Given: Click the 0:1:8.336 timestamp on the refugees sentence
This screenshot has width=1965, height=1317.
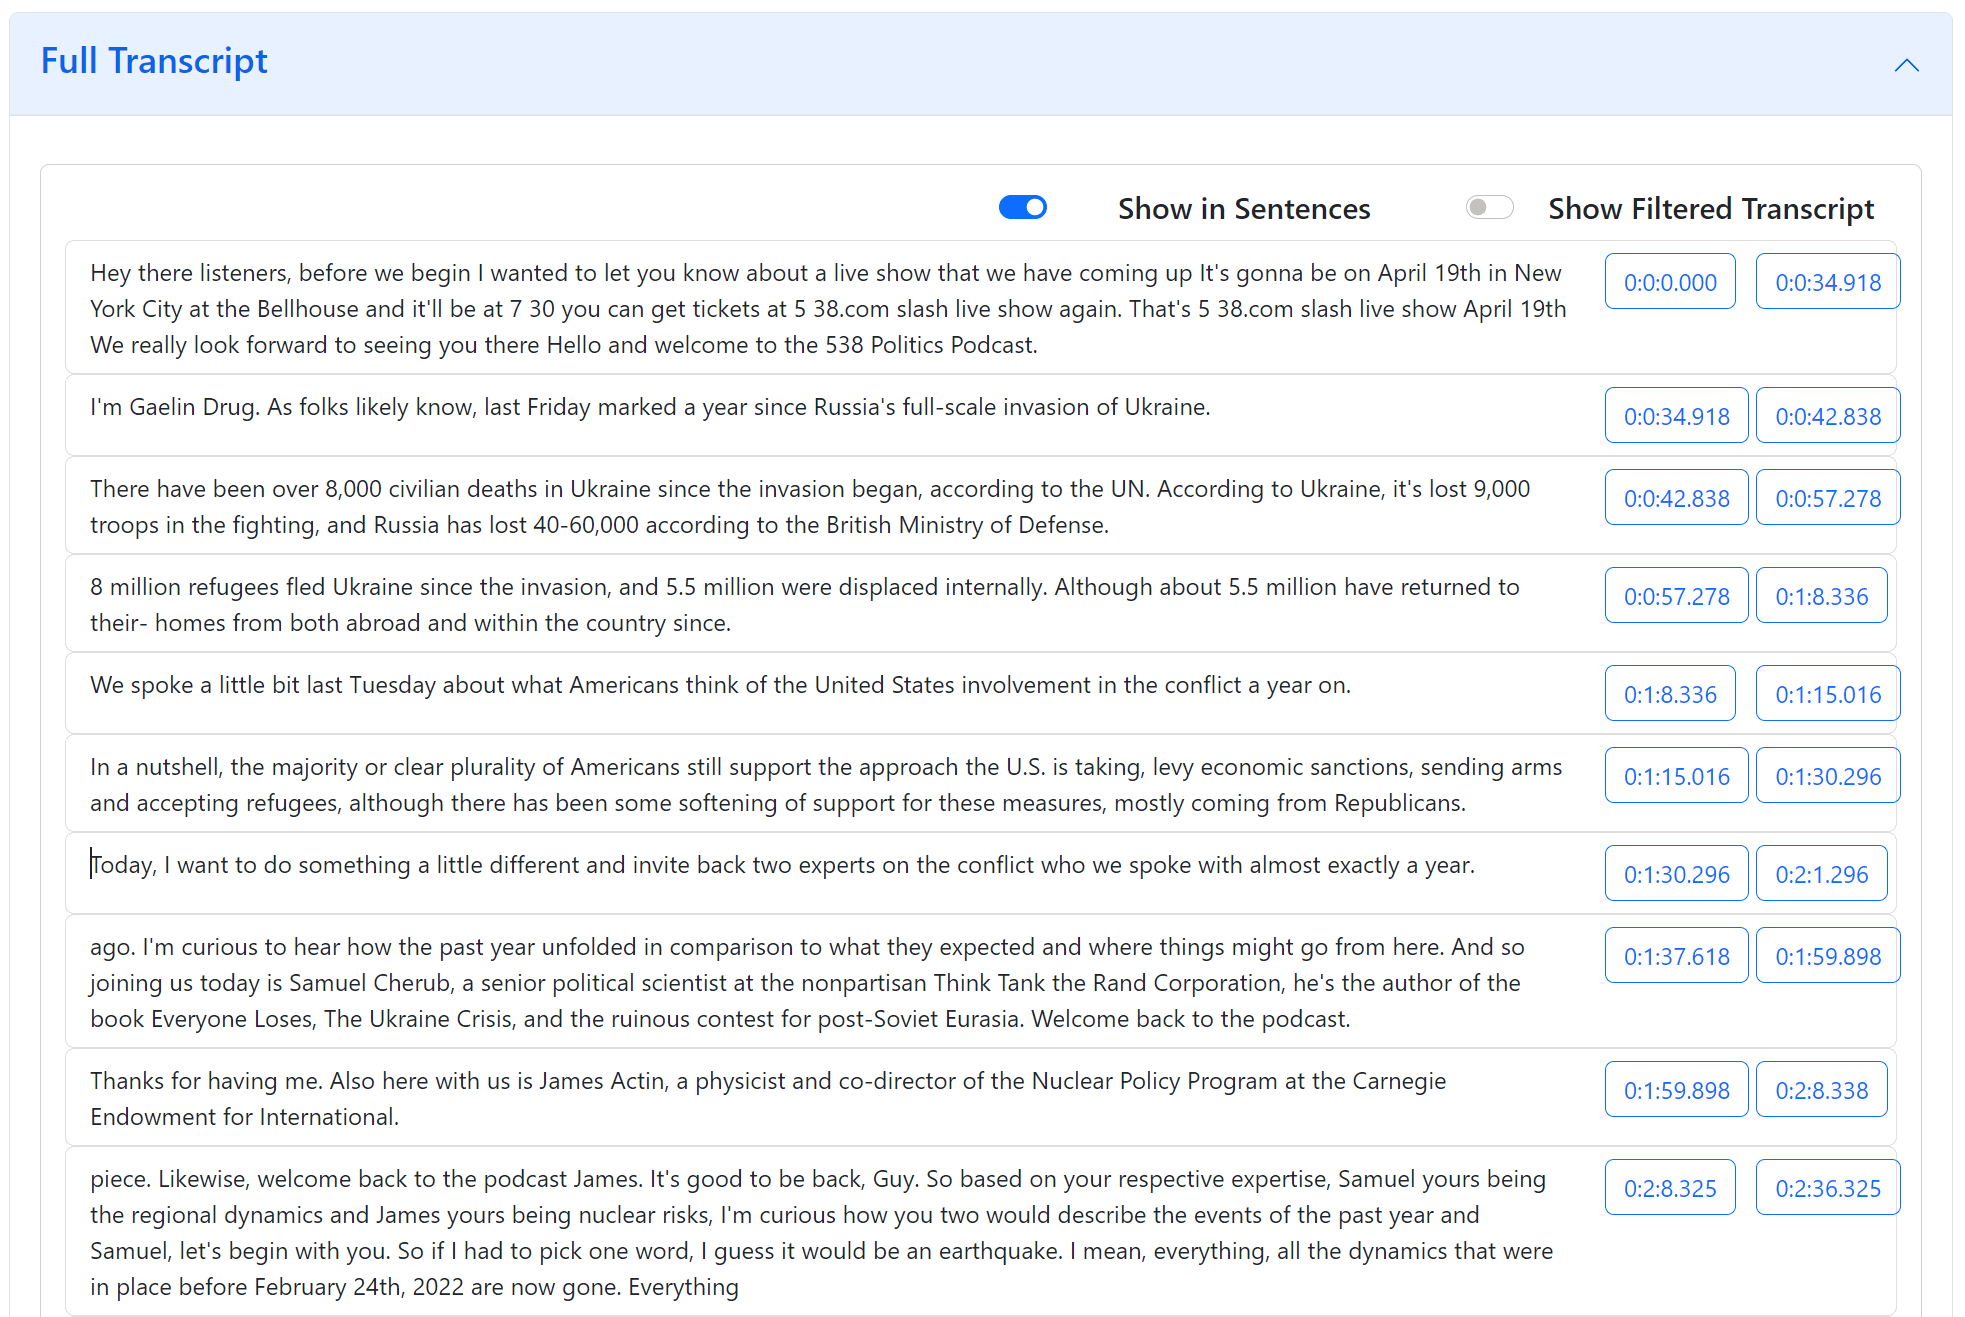Looking at the screenshot, I should click(1822, 595).
